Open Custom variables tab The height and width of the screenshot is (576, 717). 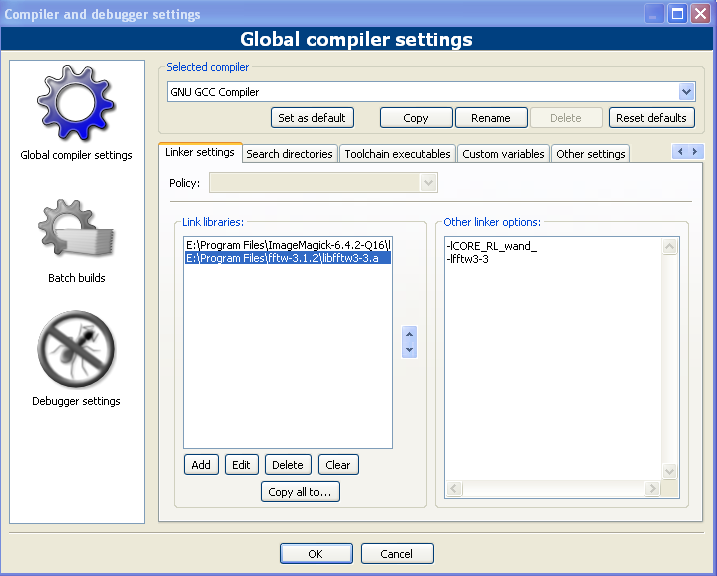pos(503,154)
